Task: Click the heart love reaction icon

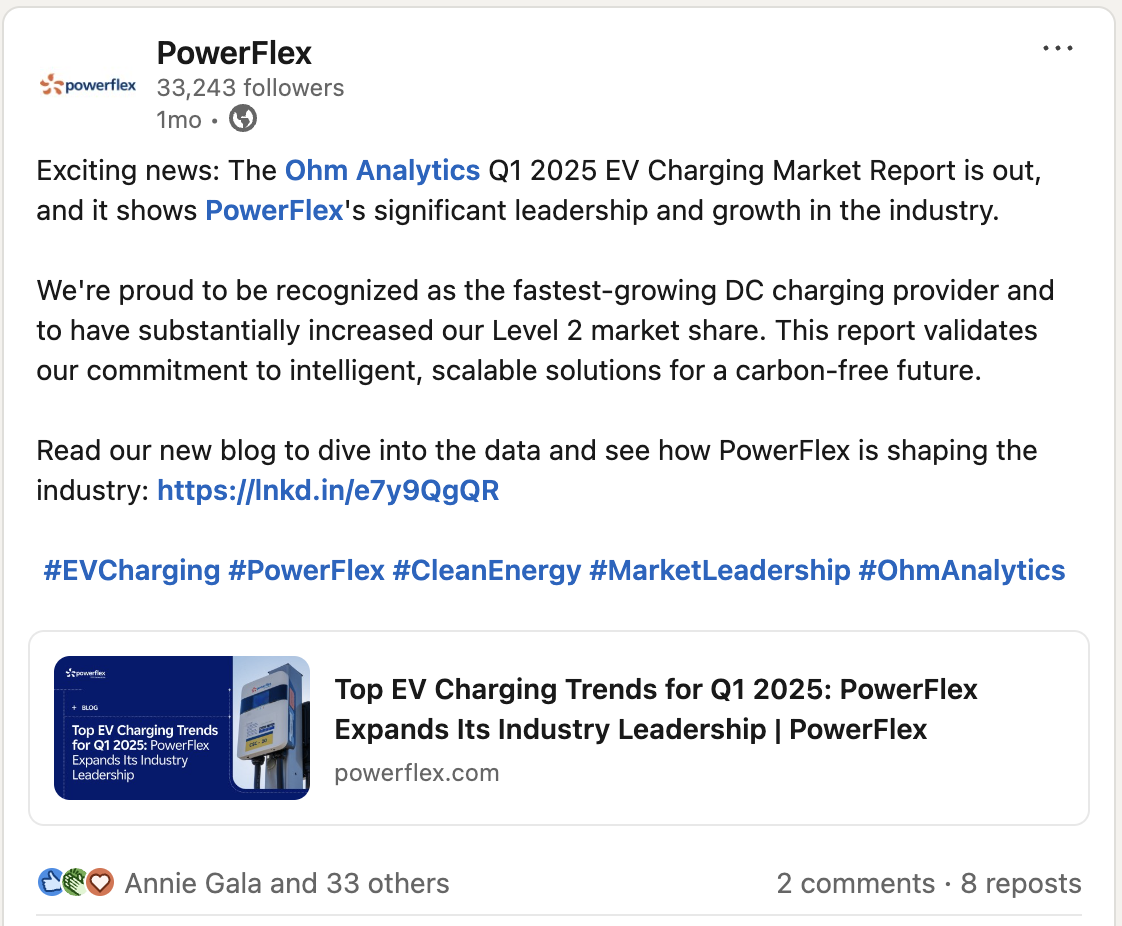Action: pyautogui.click(x=99, y=883)
